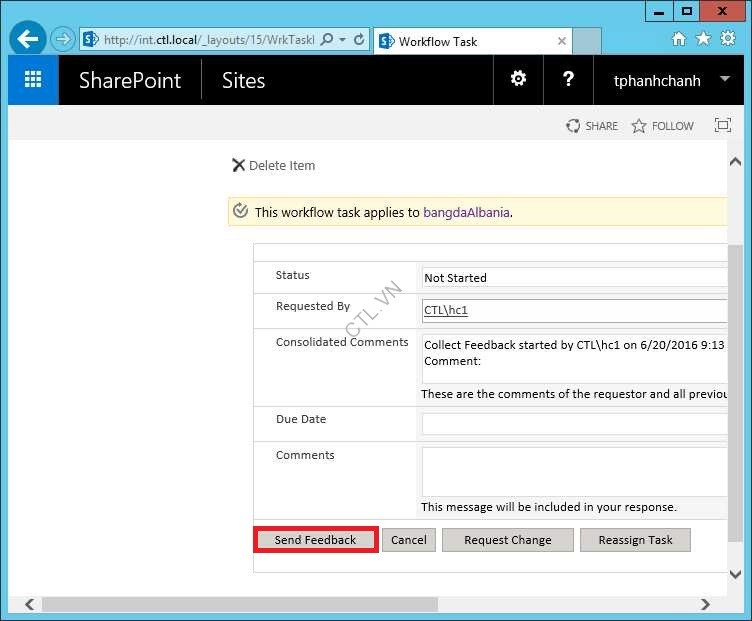Refresh the page in address bar

[361, 40]
